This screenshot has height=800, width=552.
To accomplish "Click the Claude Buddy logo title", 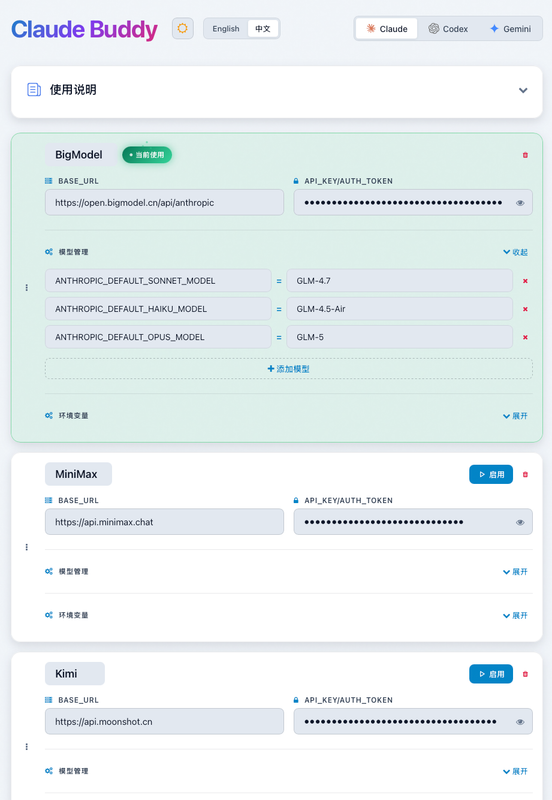I will 85,30.
